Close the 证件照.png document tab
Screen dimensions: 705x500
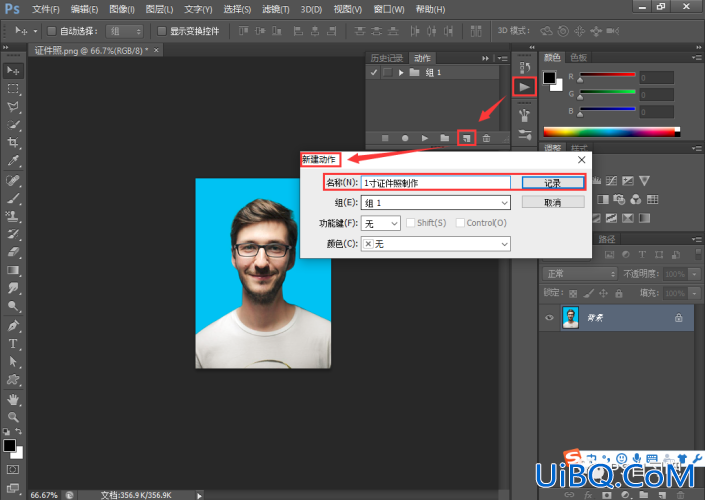(x=156, y=50)
